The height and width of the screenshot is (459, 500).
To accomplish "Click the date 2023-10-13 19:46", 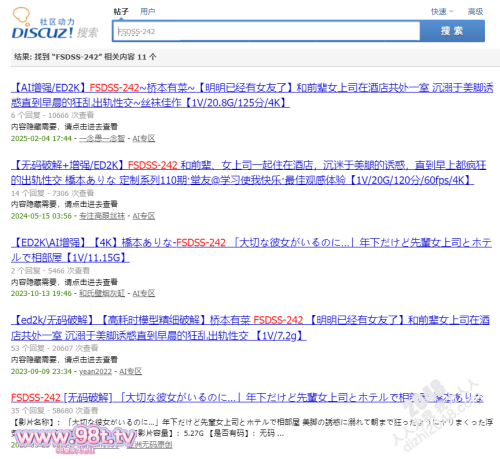I will coord(41,293).
